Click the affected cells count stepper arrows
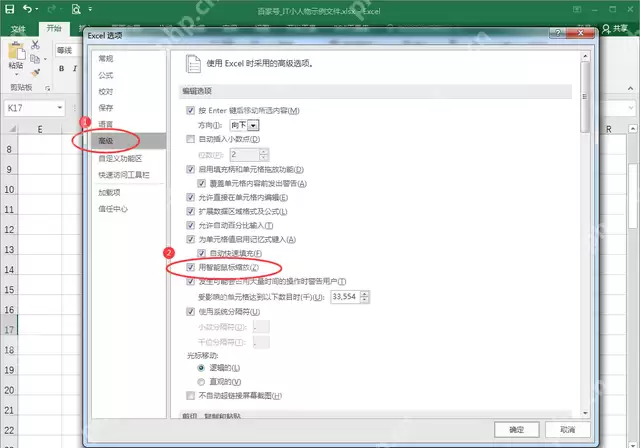The height and width of the screenshot is (448, 640). click(x=364, y=297)
